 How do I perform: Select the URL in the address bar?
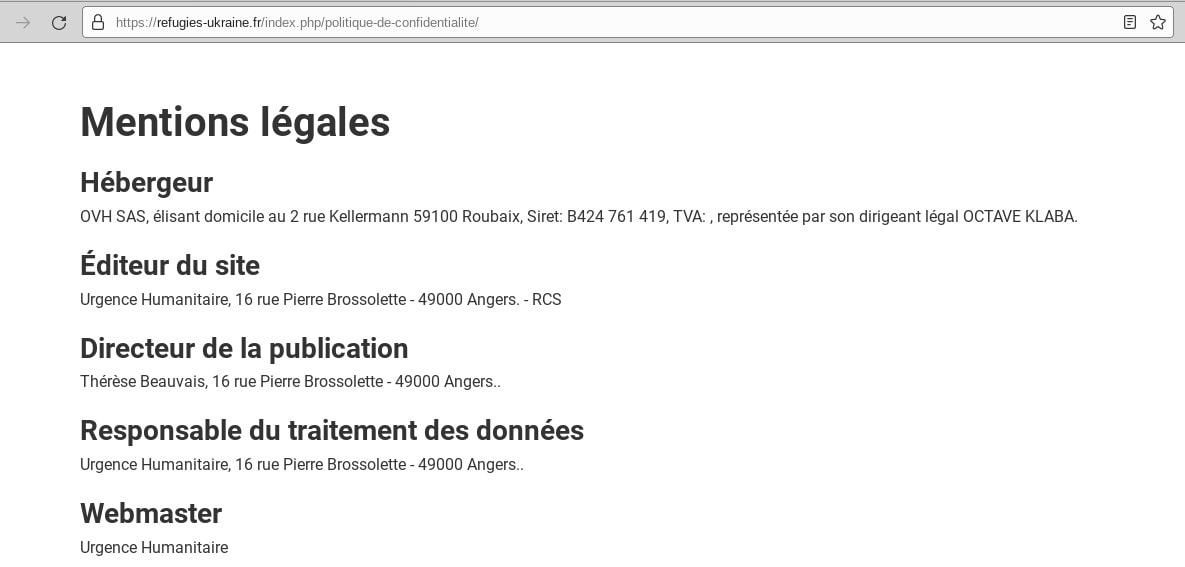297,23
